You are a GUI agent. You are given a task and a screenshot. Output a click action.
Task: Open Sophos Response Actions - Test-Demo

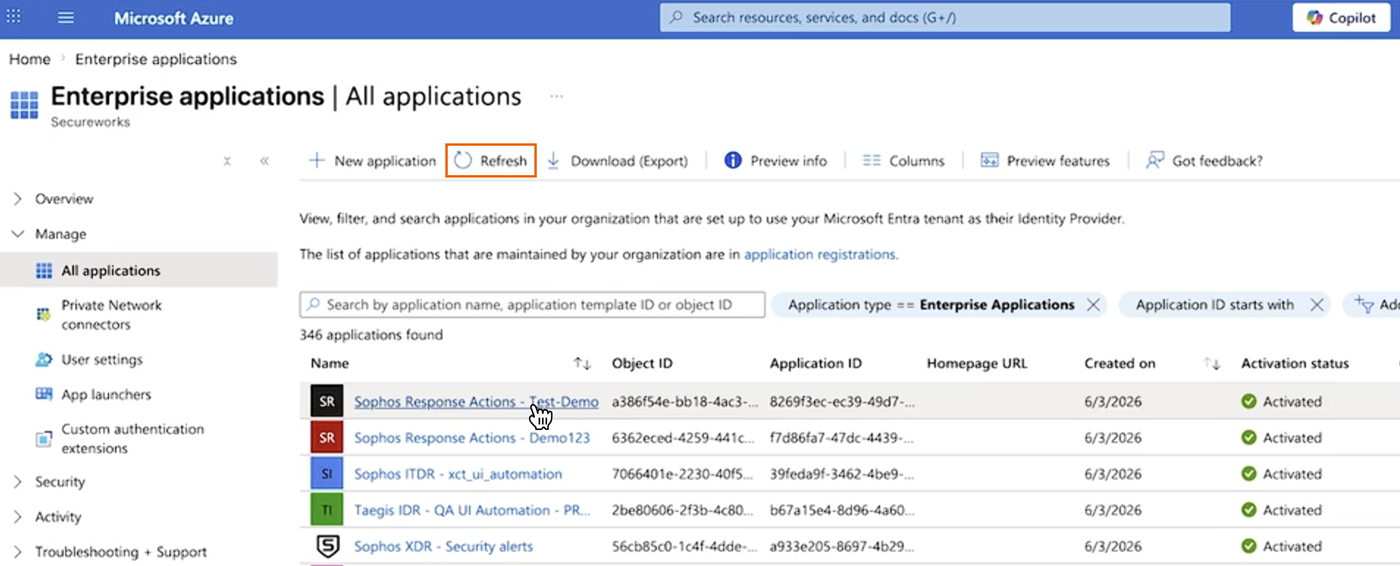pyautogui.click(x=476, y=402)
